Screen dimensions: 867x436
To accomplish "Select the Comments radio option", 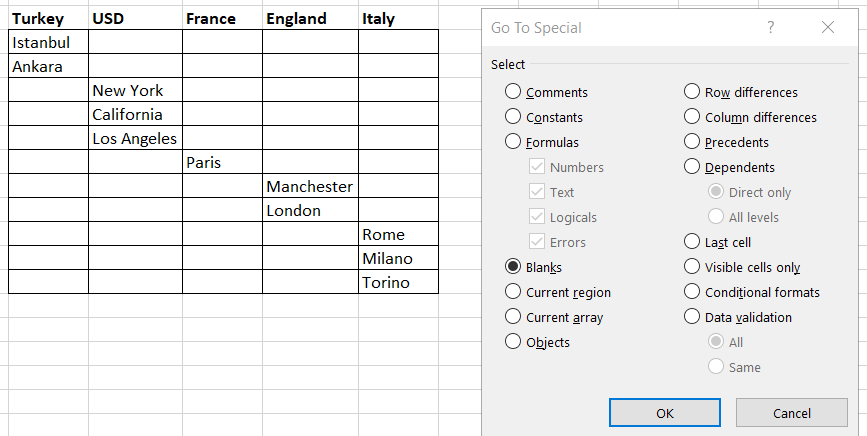I will 514,92.
